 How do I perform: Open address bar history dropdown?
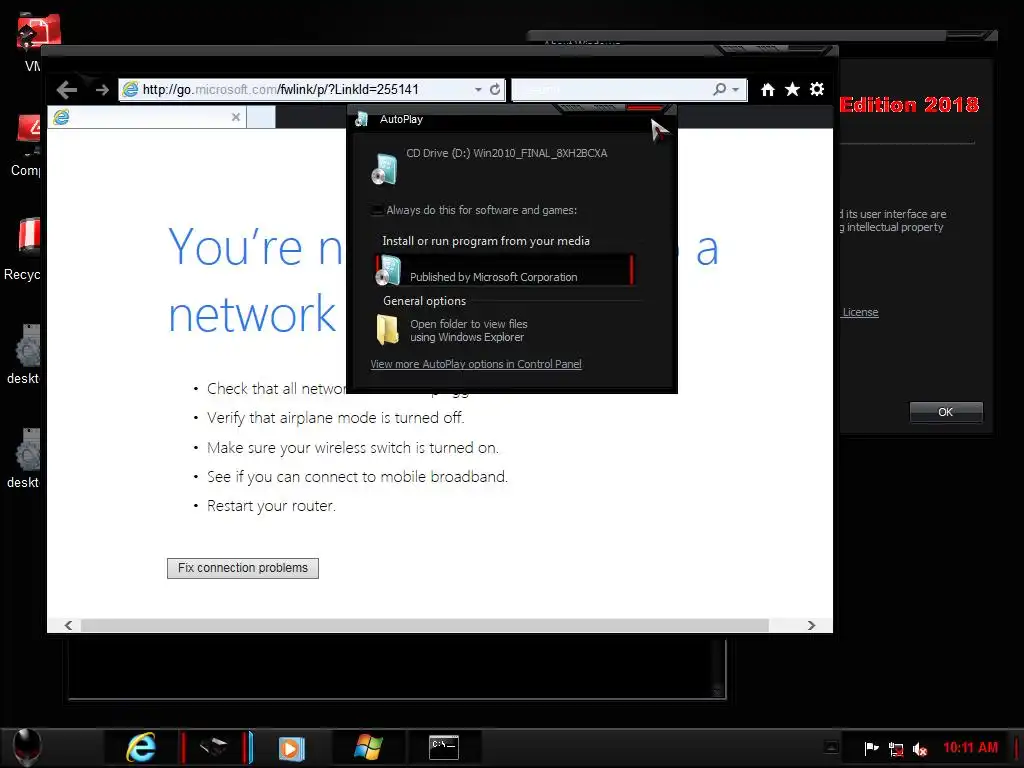point(478,89)
